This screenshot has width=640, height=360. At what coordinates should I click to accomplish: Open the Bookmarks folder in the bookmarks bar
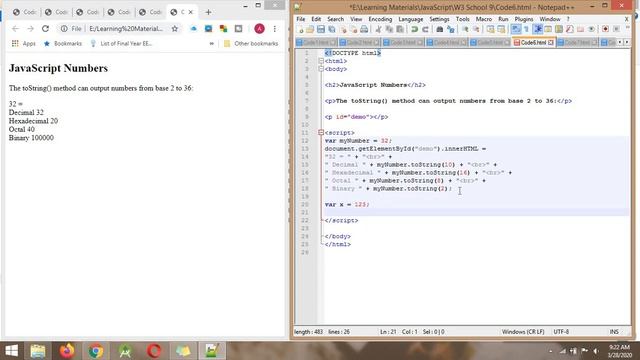point(63,43)
